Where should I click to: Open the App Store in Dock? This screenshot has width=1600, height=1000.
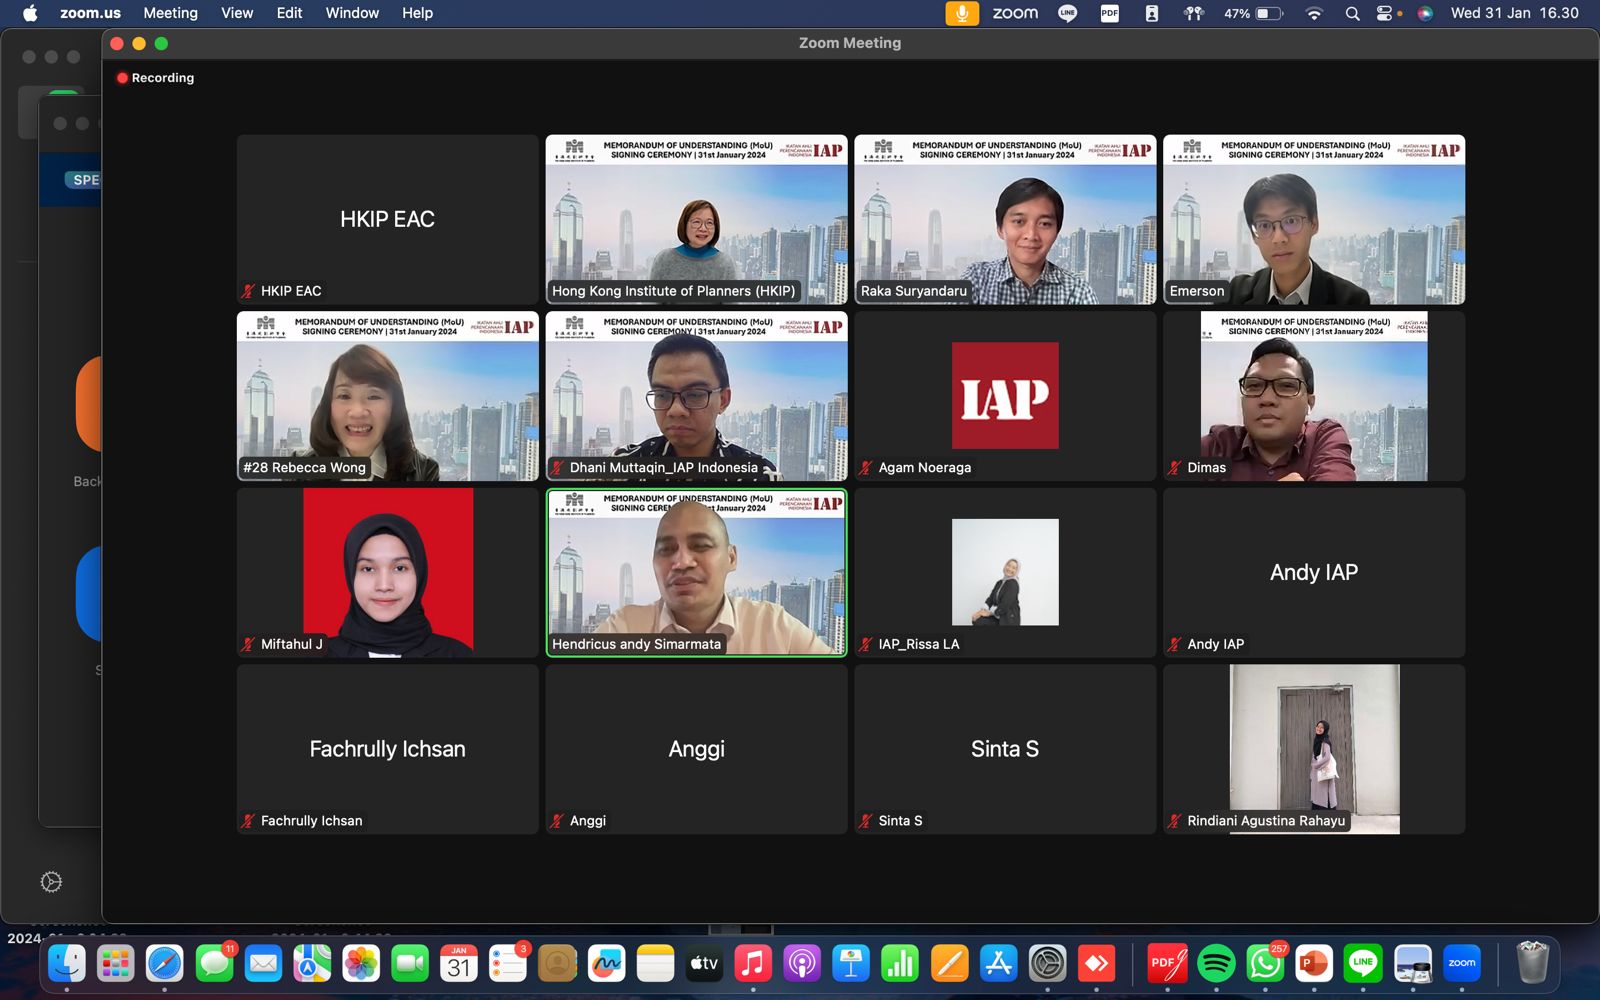[998, 964]
